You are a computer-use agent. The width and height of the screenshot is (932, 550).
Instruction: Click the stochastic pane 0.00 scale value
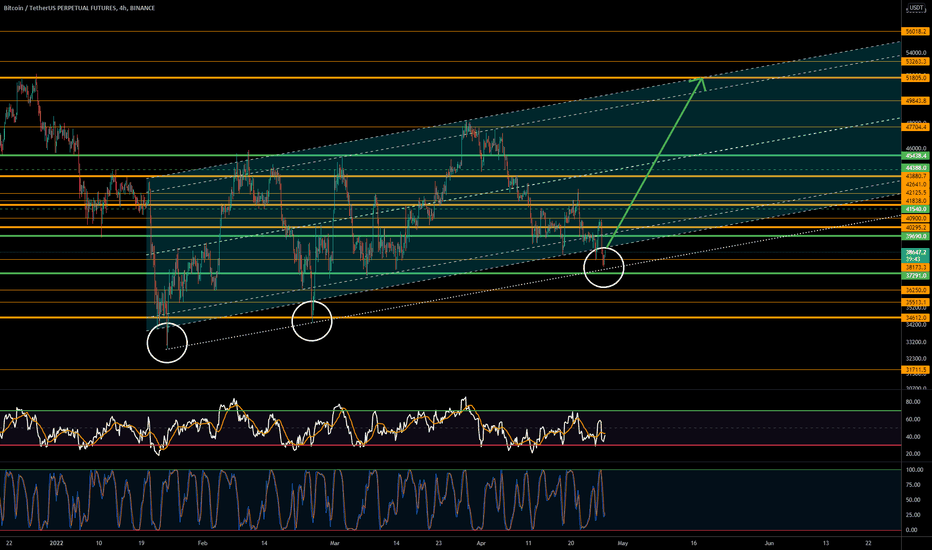pyautogui.click(x=911, y=530)
